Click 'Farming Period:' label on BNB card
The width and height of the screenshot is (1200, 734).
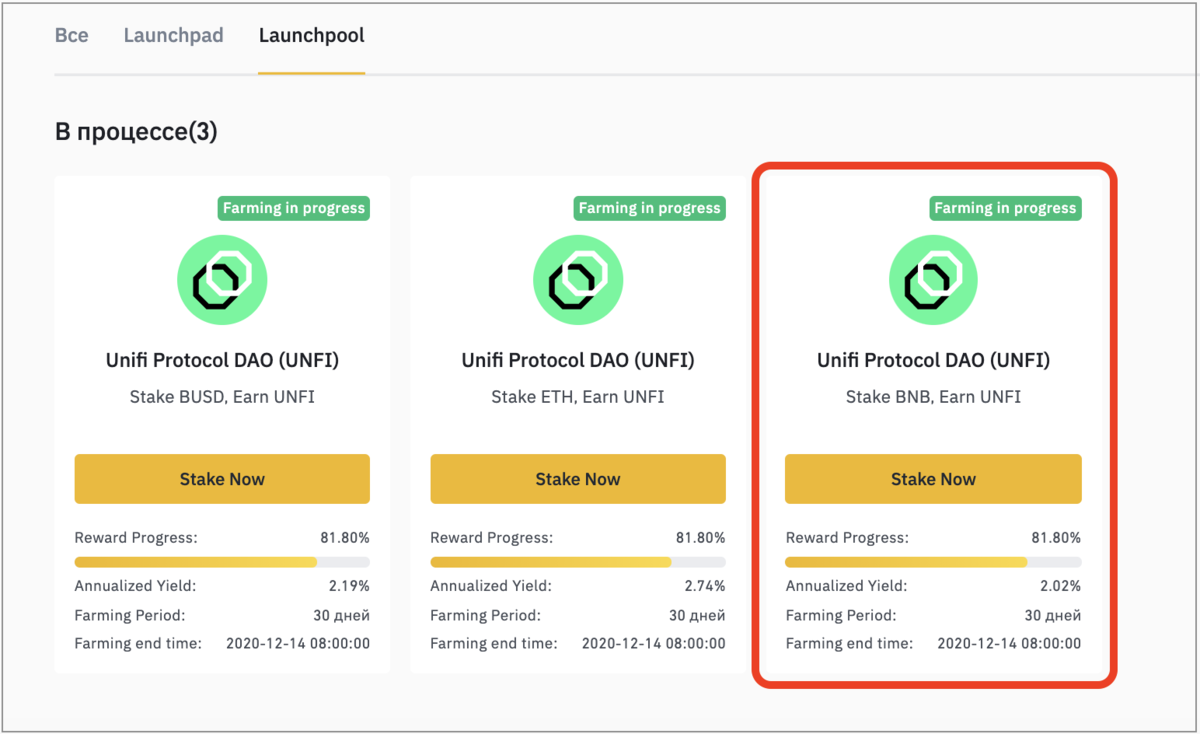click(841, 615)
